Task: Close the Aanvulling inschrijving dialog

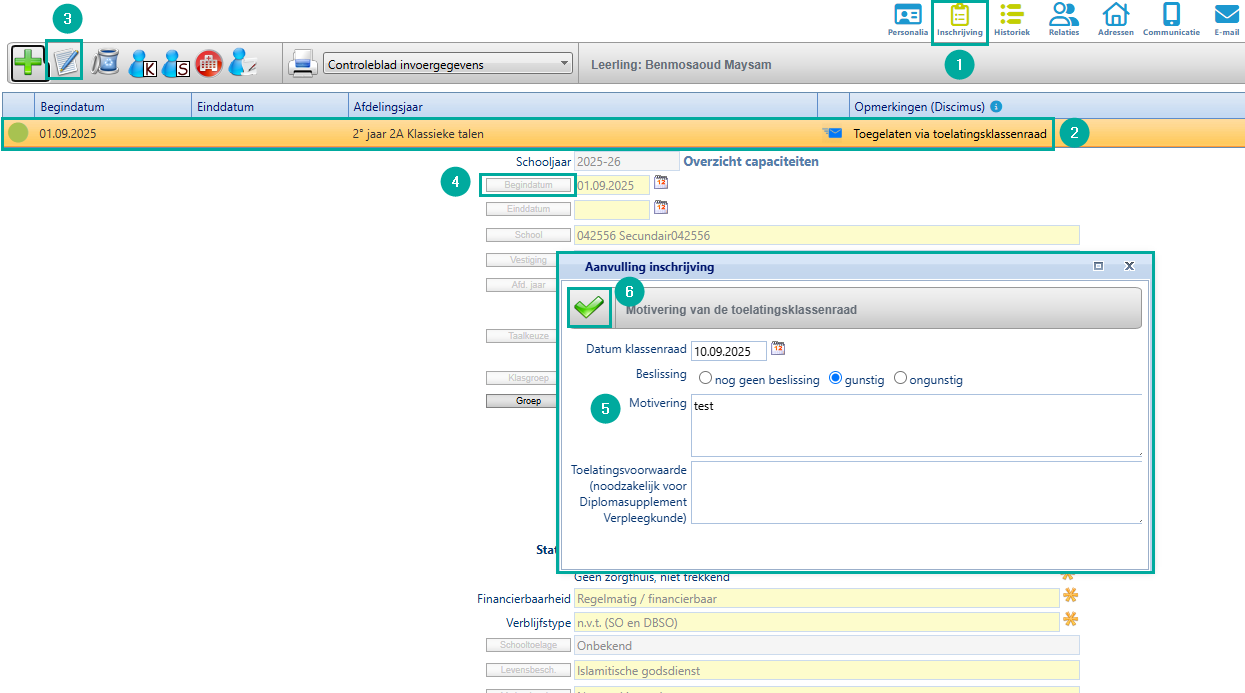Action: (x=1129, y=267)
